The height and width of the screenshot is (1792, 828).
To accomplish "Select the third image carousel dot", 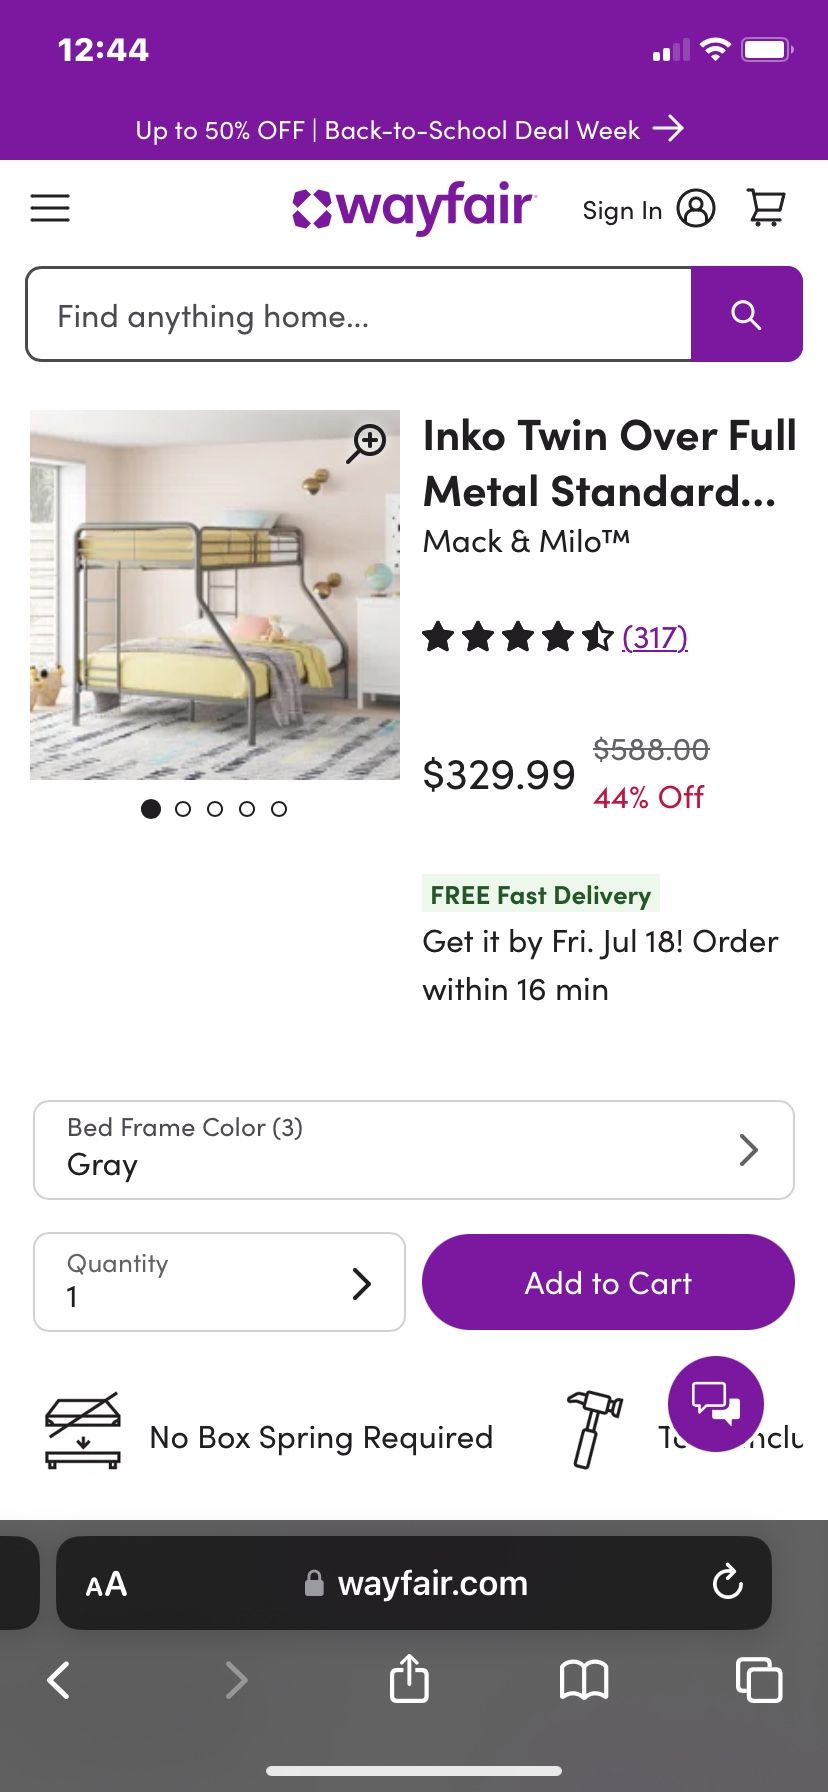I will click(215, 809).
